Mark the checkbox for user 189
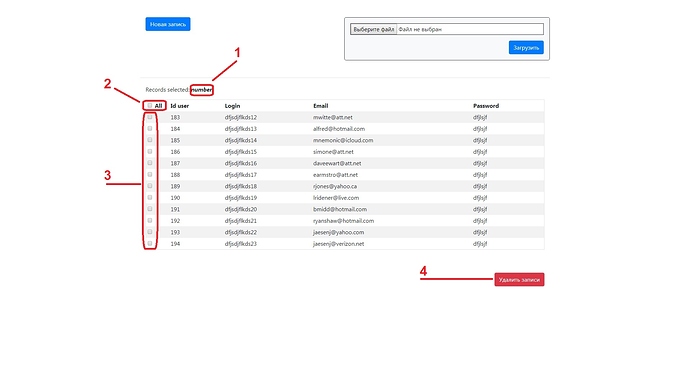690x388 pixels. point(150,186)
